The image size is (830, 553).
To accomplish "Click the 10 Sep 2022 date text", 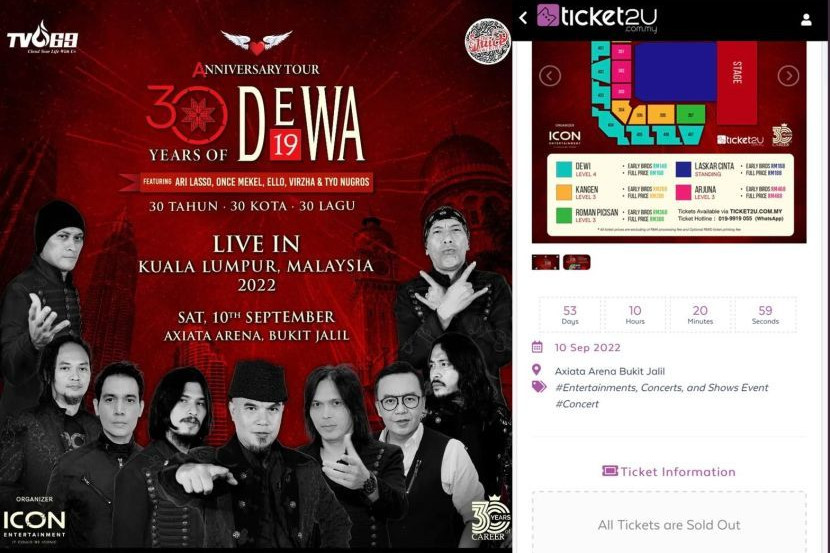I will coord(588,348).
